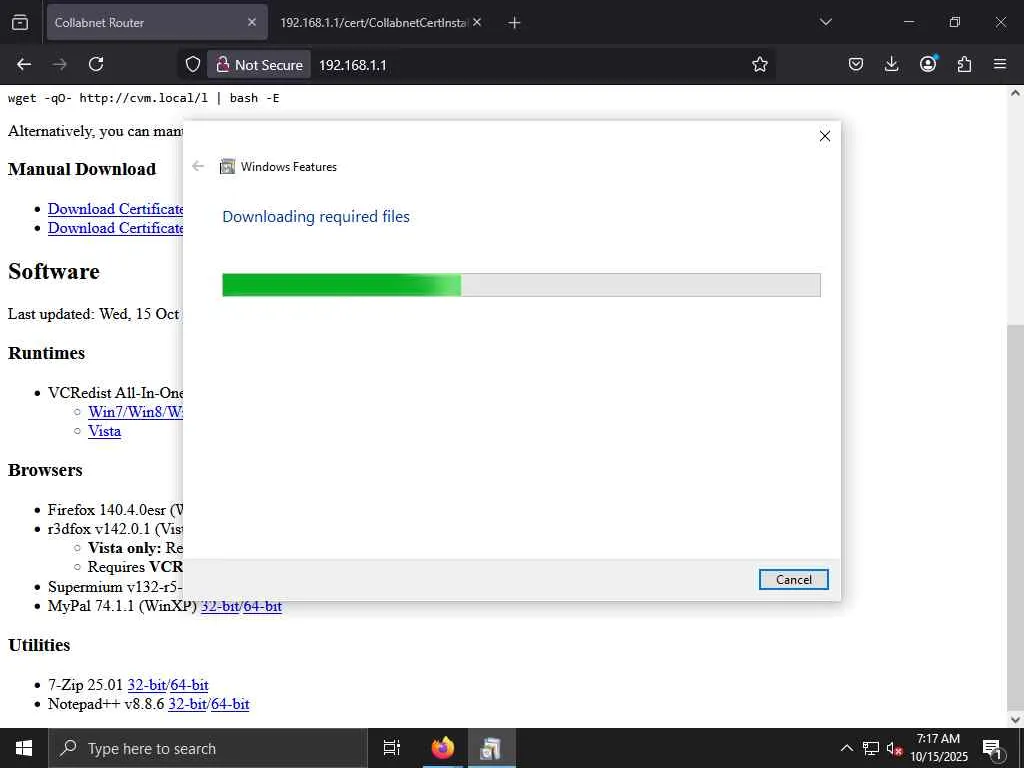The image size is (1024, 768).
Task: Go back in Firefox navigation toolbar
Action: 24,64
